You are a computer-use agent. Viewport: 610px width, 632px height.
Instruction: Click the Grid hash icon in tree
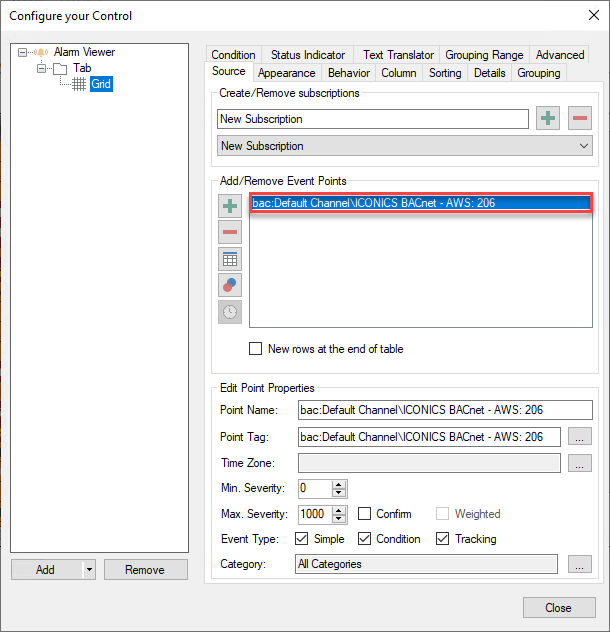point(79,84)
